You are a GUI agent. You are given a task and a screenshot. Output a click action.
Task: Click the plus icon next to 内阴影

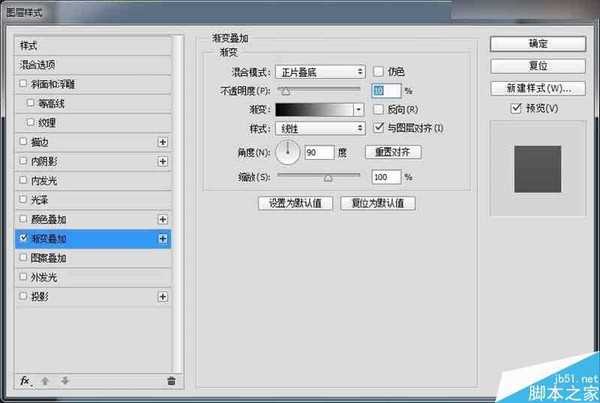[x=163, y=162]
